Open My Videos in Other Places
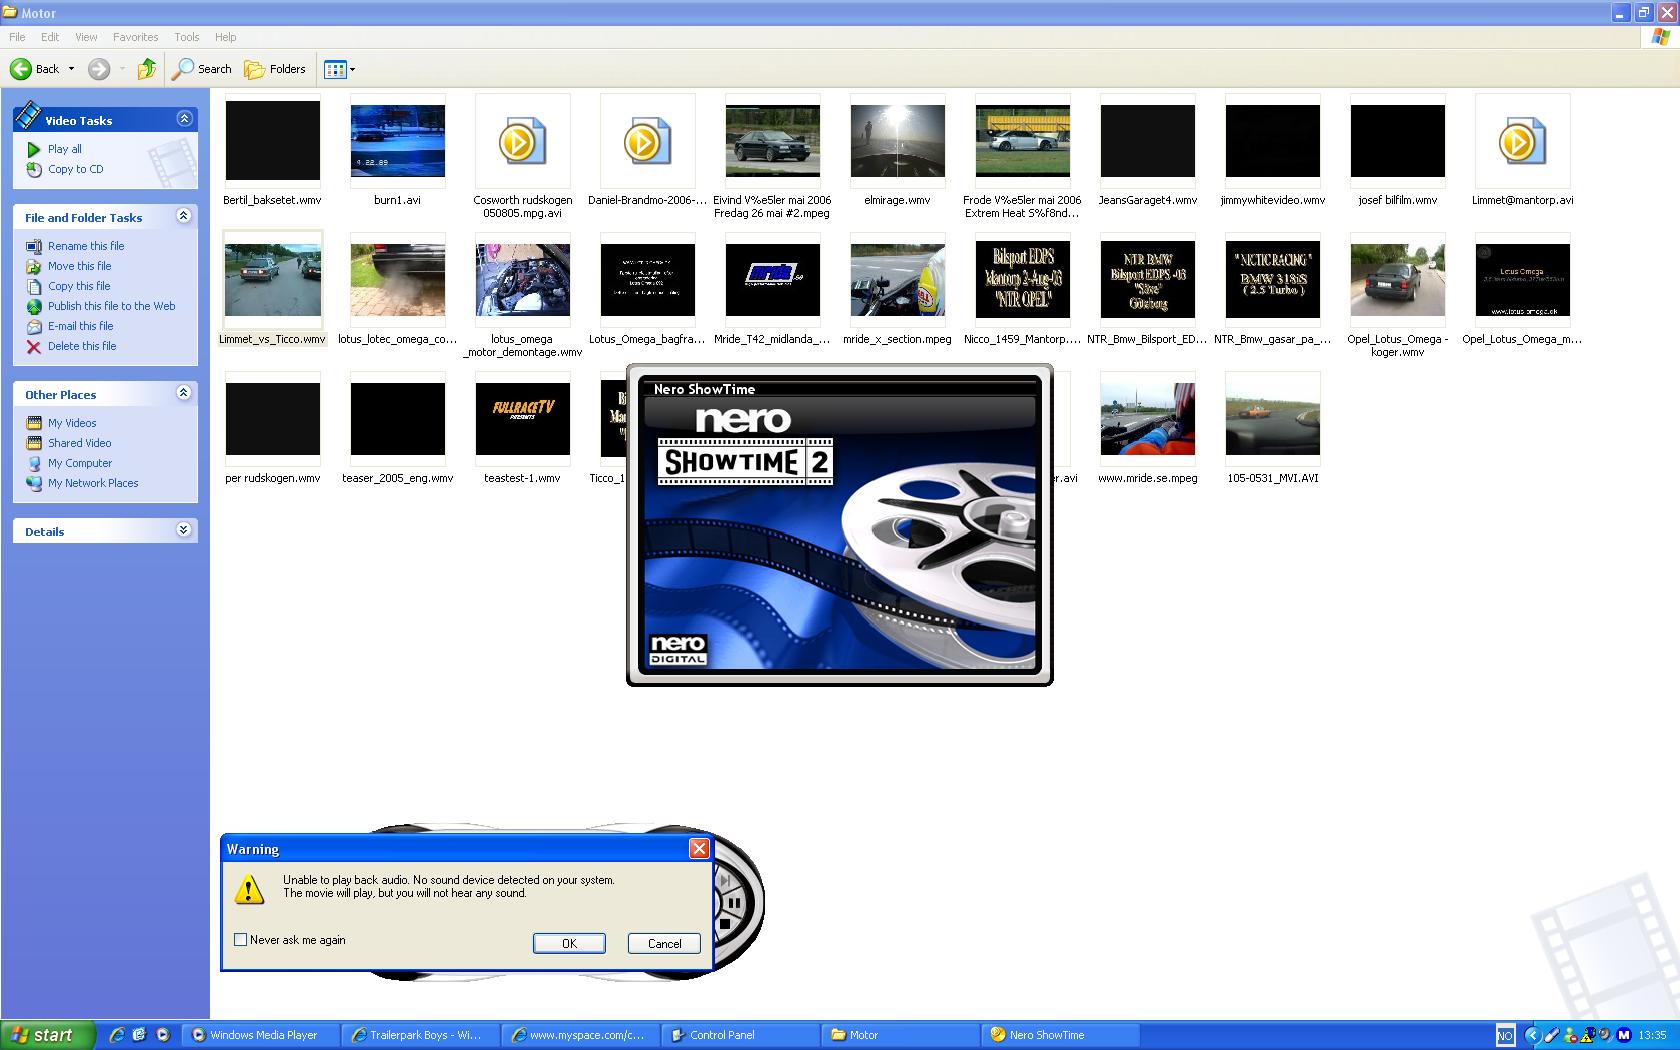This screenshot has width=1680, height=1050. click(x=72, y=423)
